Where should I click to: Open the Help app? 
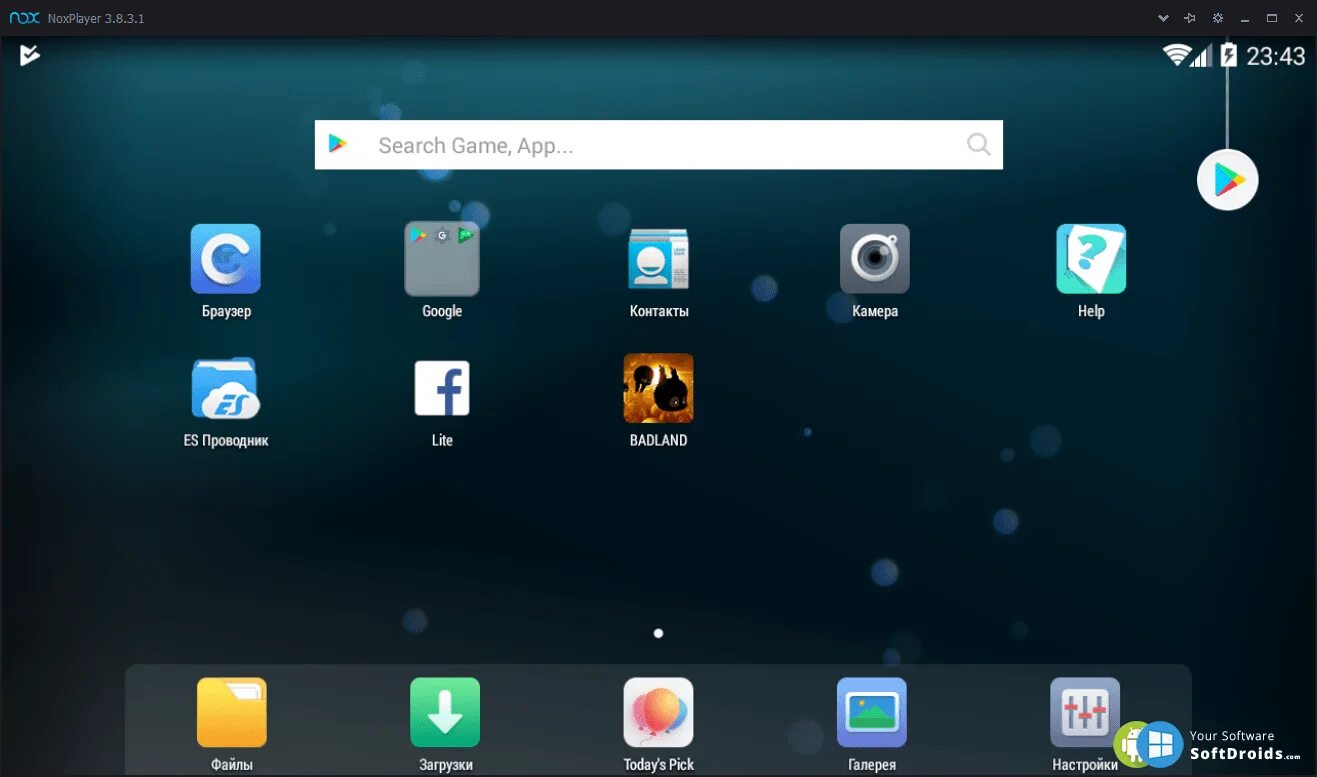pos(1091,259)
